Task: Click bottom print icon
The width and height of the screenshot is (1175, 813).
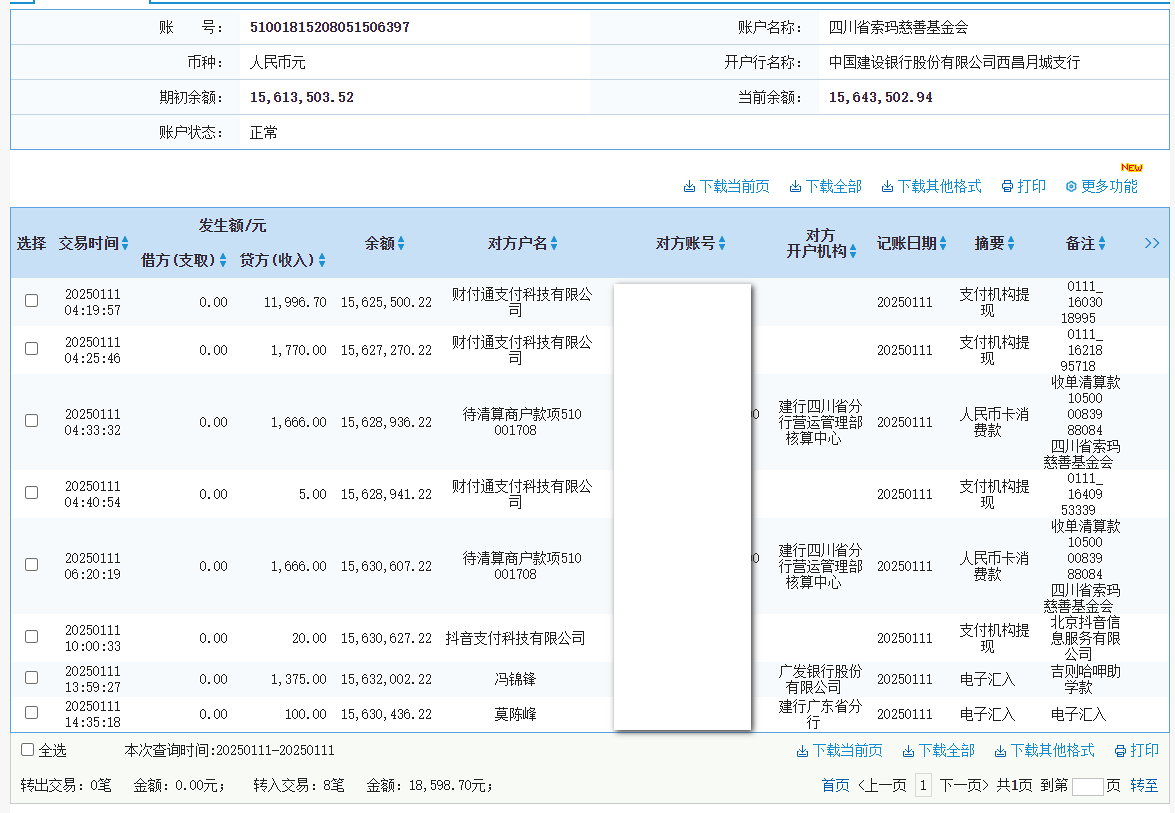Action: (1120, 751)
